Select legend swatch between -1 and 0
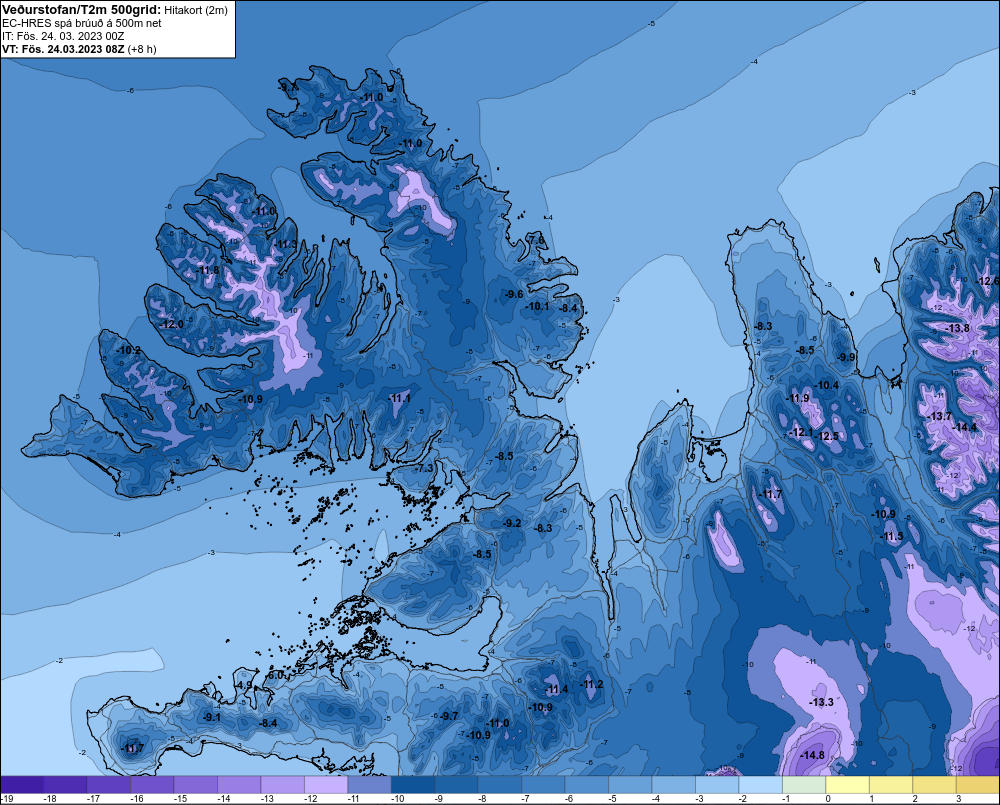This screenshot has height=805, width=1000. point(804,785)
